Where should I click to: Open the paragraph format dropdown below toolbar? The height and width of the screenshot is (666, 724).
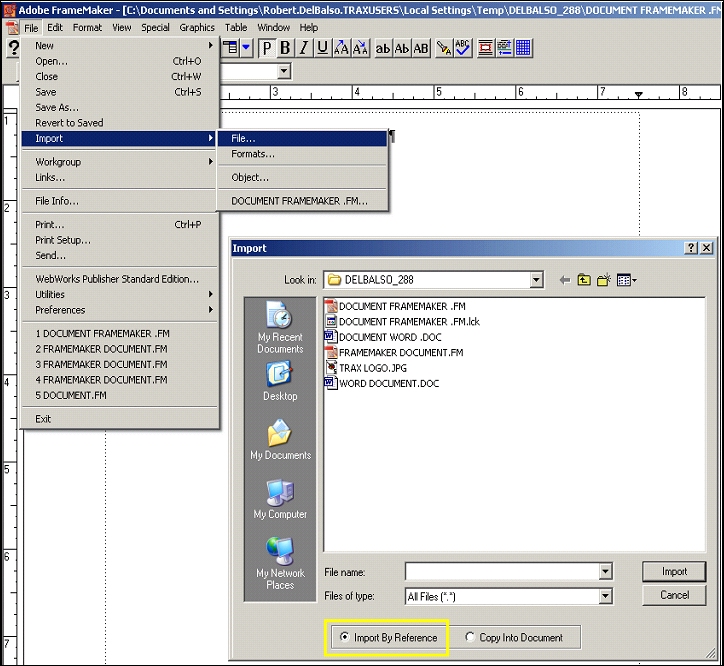click(284, 72)
